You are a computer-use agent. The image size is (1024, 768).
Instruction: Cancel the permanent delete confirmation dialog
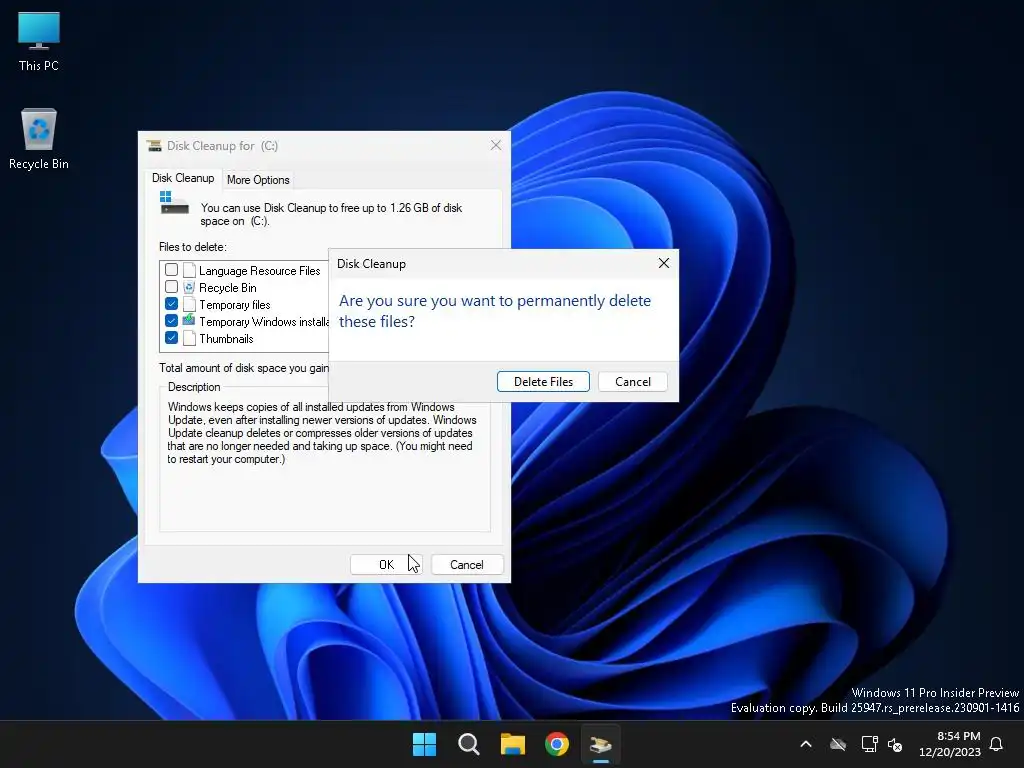tap(632, 381)
